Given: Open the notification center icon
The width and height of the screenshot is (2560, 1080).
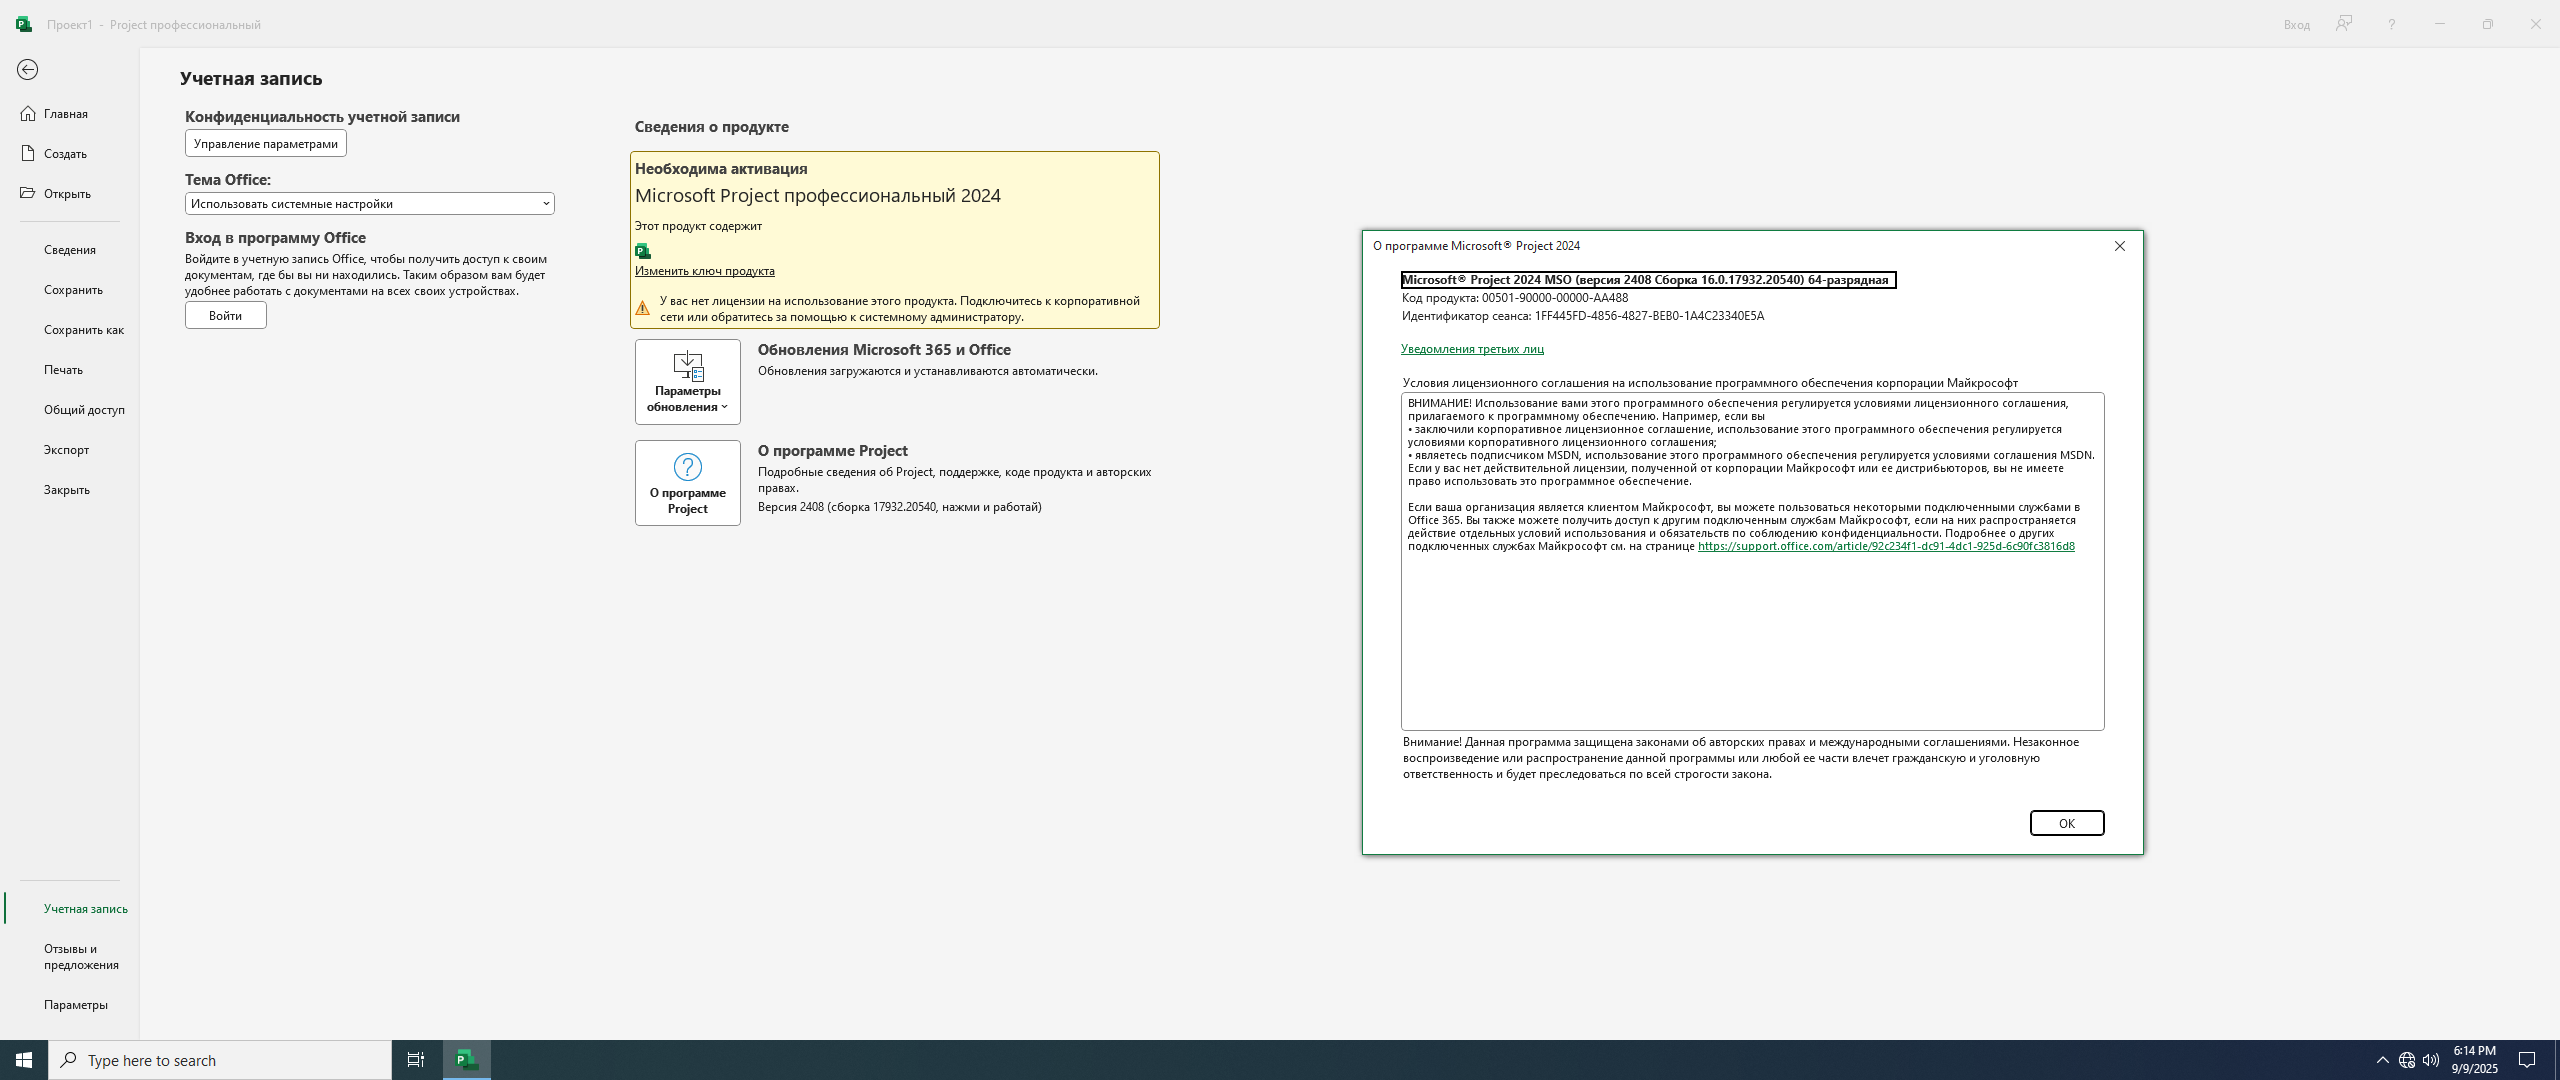Looking at the screenshot, I should [2527, 1060].
